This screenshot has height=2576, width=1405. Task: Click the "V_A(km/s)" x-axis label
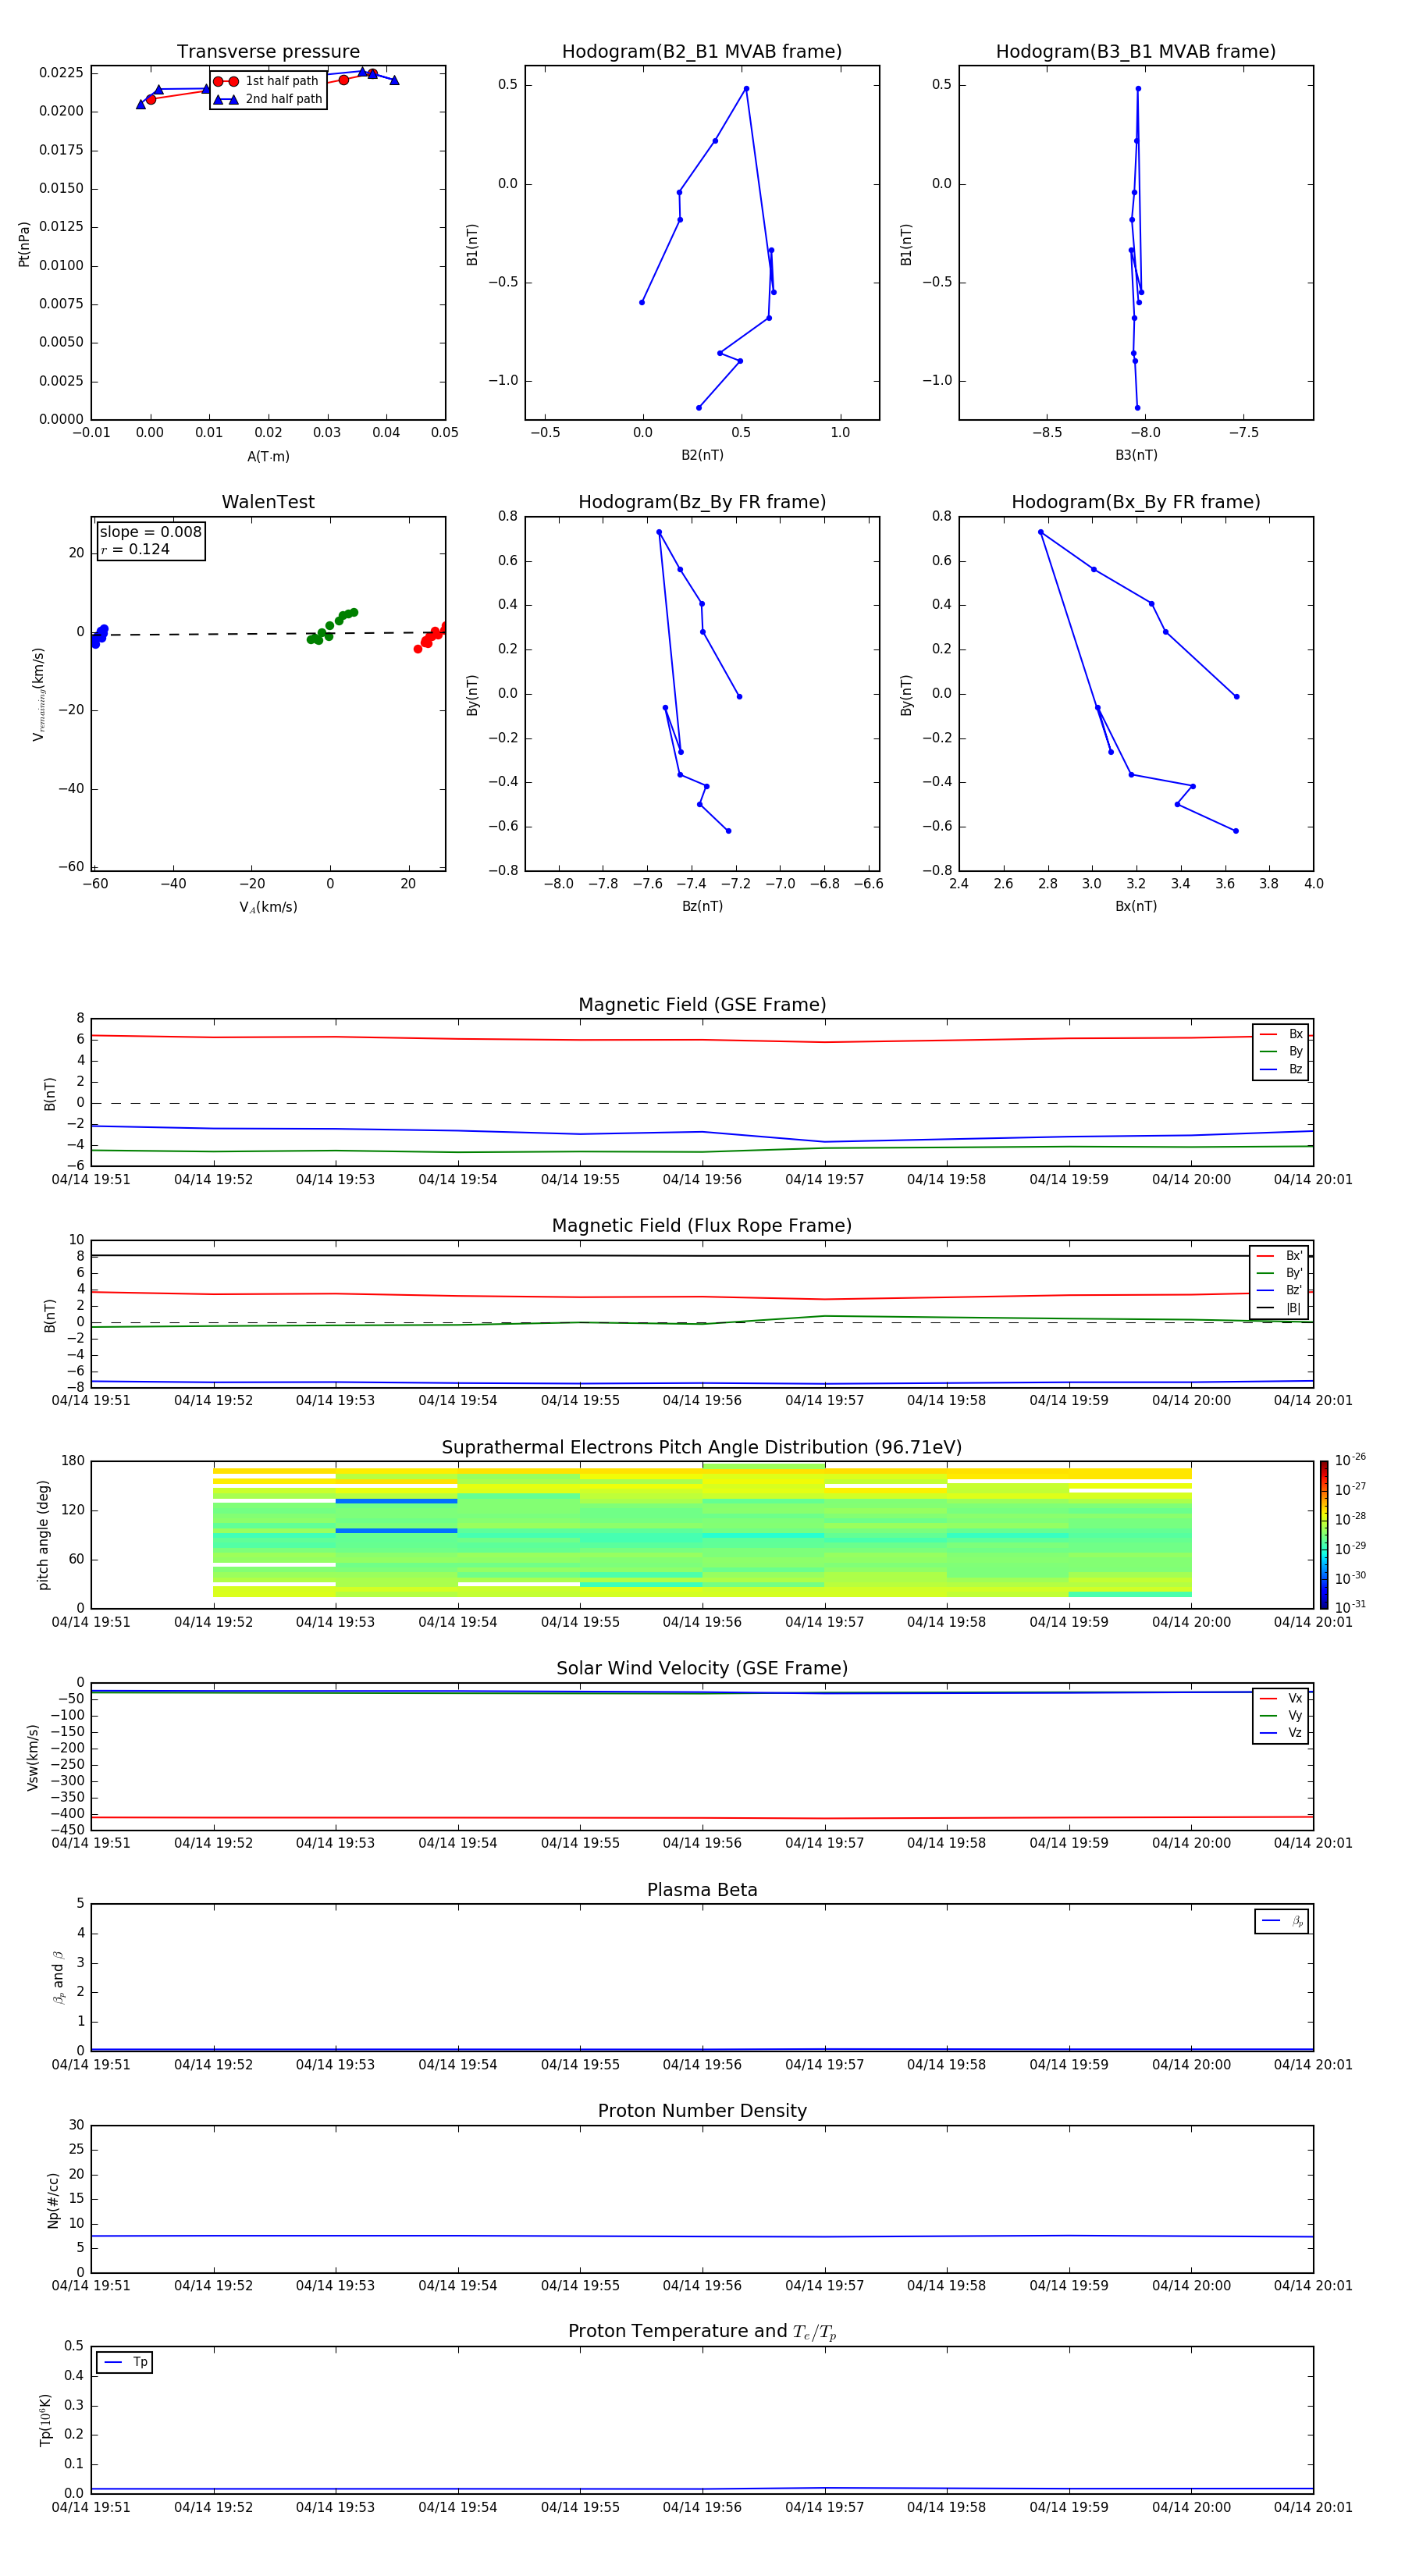click(268, 907)
